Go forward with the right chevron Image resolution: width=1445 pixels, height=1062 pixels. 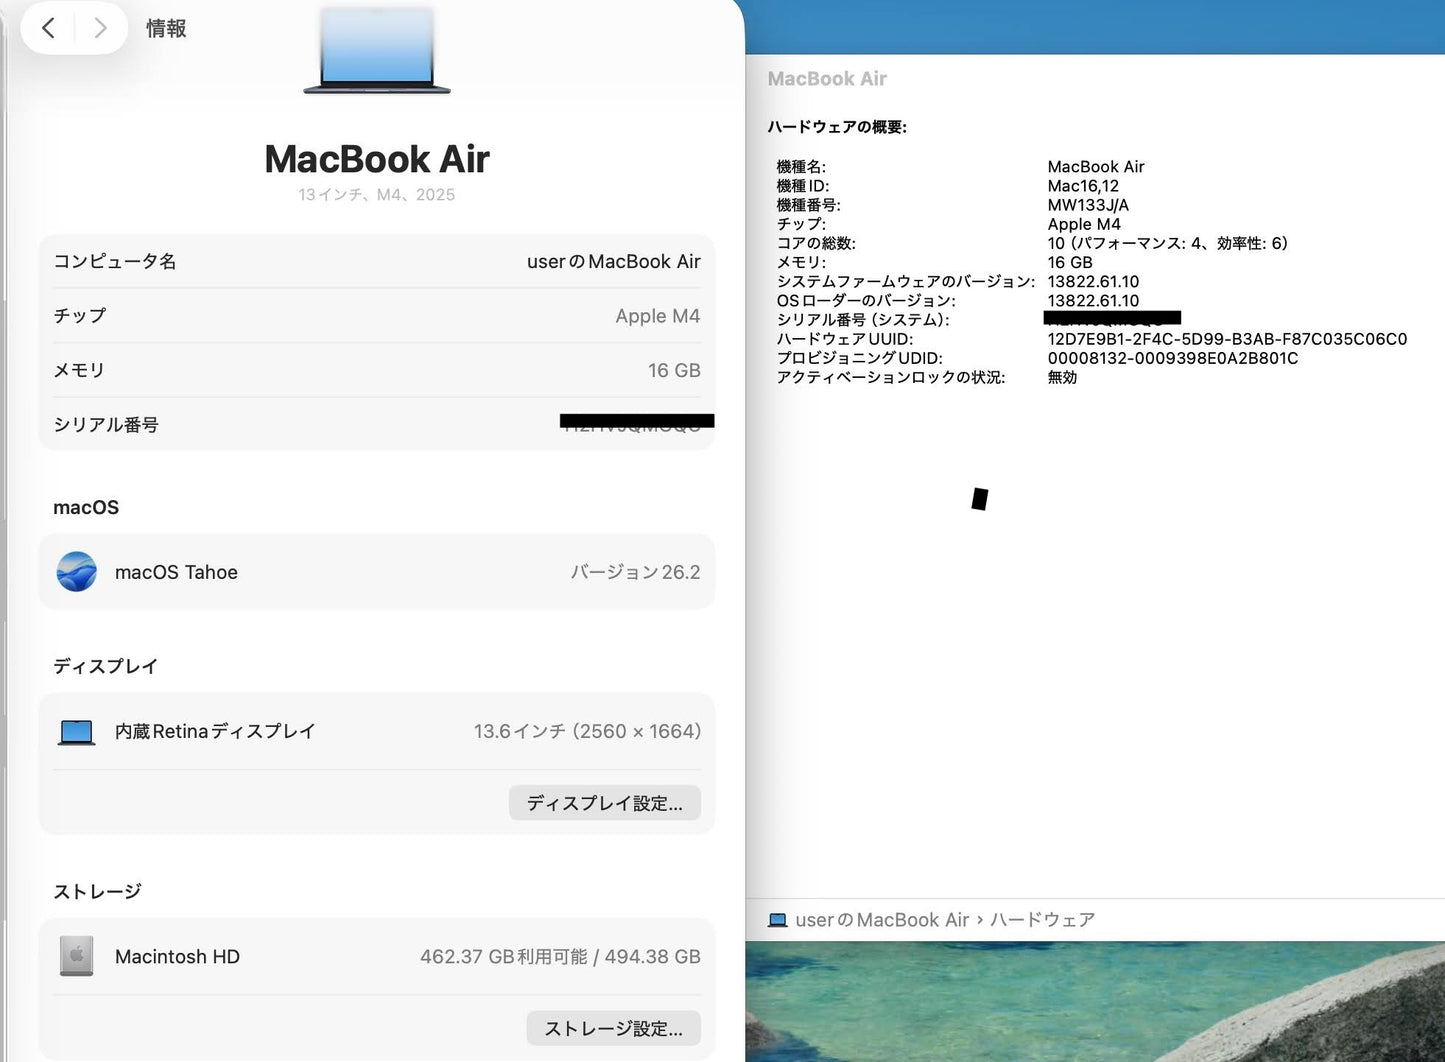coord(100,28)
